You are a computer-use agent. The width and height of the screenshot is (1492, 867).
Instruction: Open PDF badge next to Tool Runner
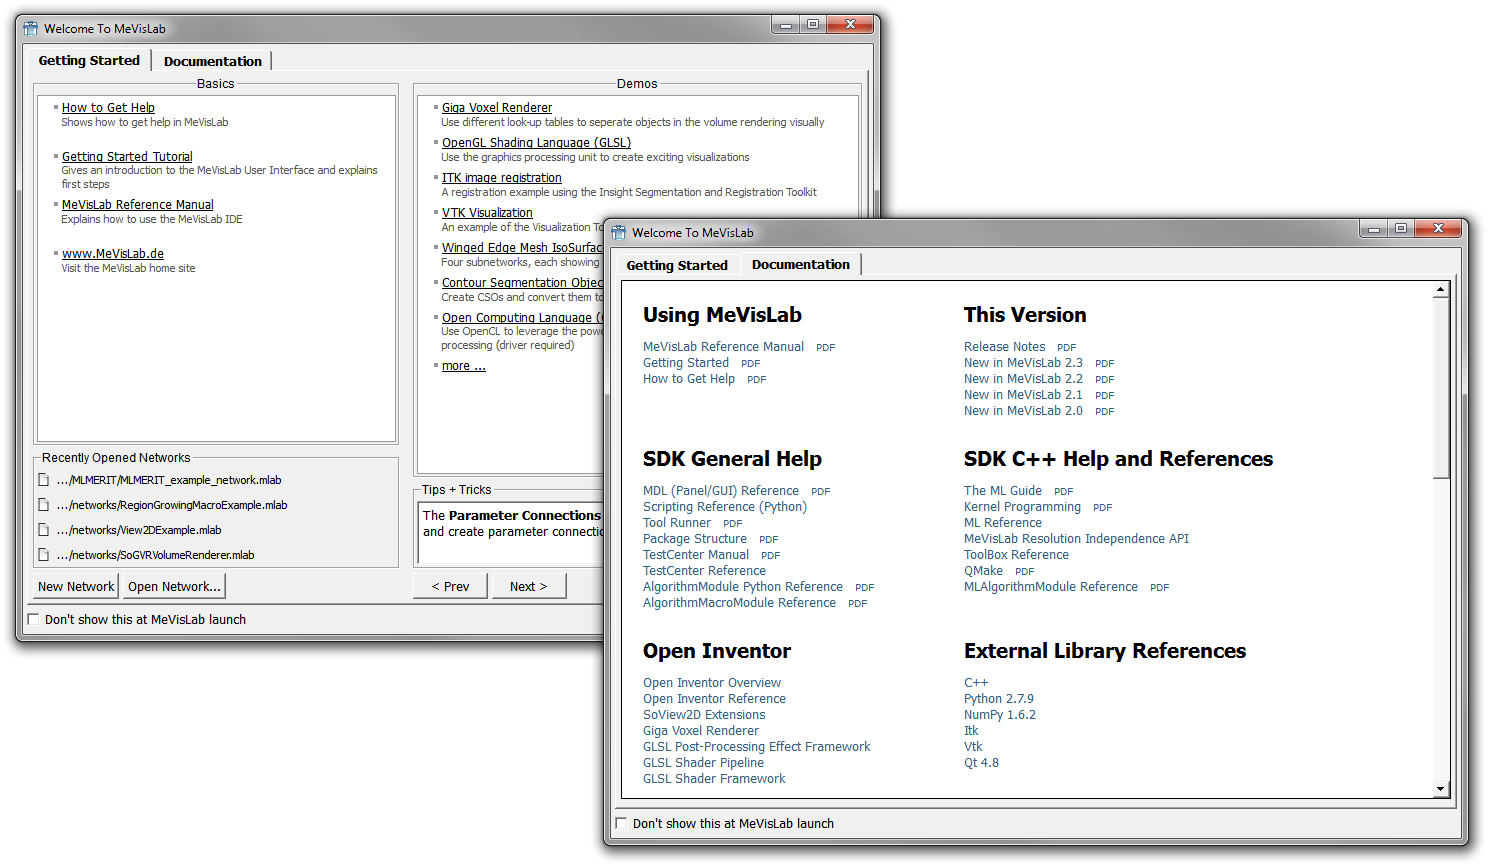tap(732, 524)
